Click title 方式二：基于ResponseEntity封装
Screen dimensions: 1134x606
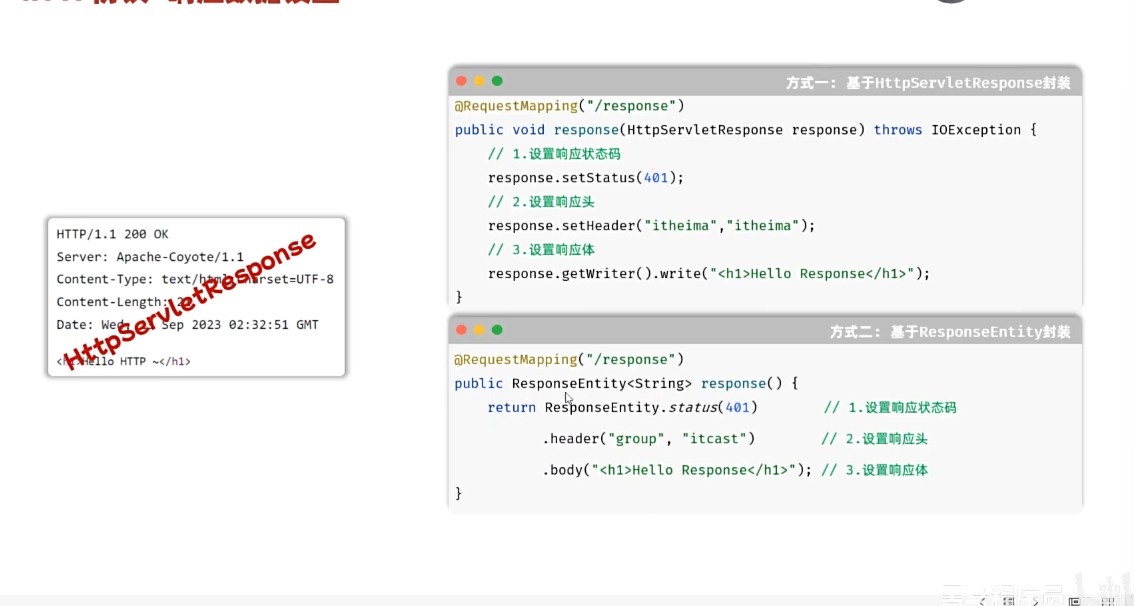[949, 332]
